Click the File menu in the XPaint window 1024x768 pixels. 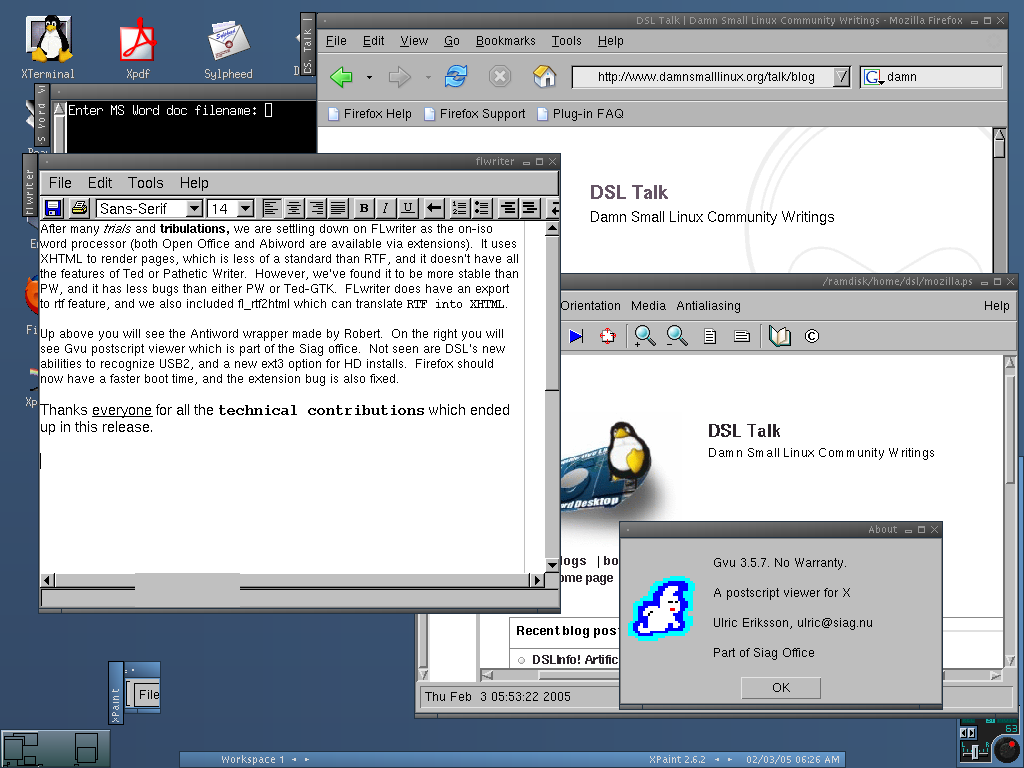(148, 694)
